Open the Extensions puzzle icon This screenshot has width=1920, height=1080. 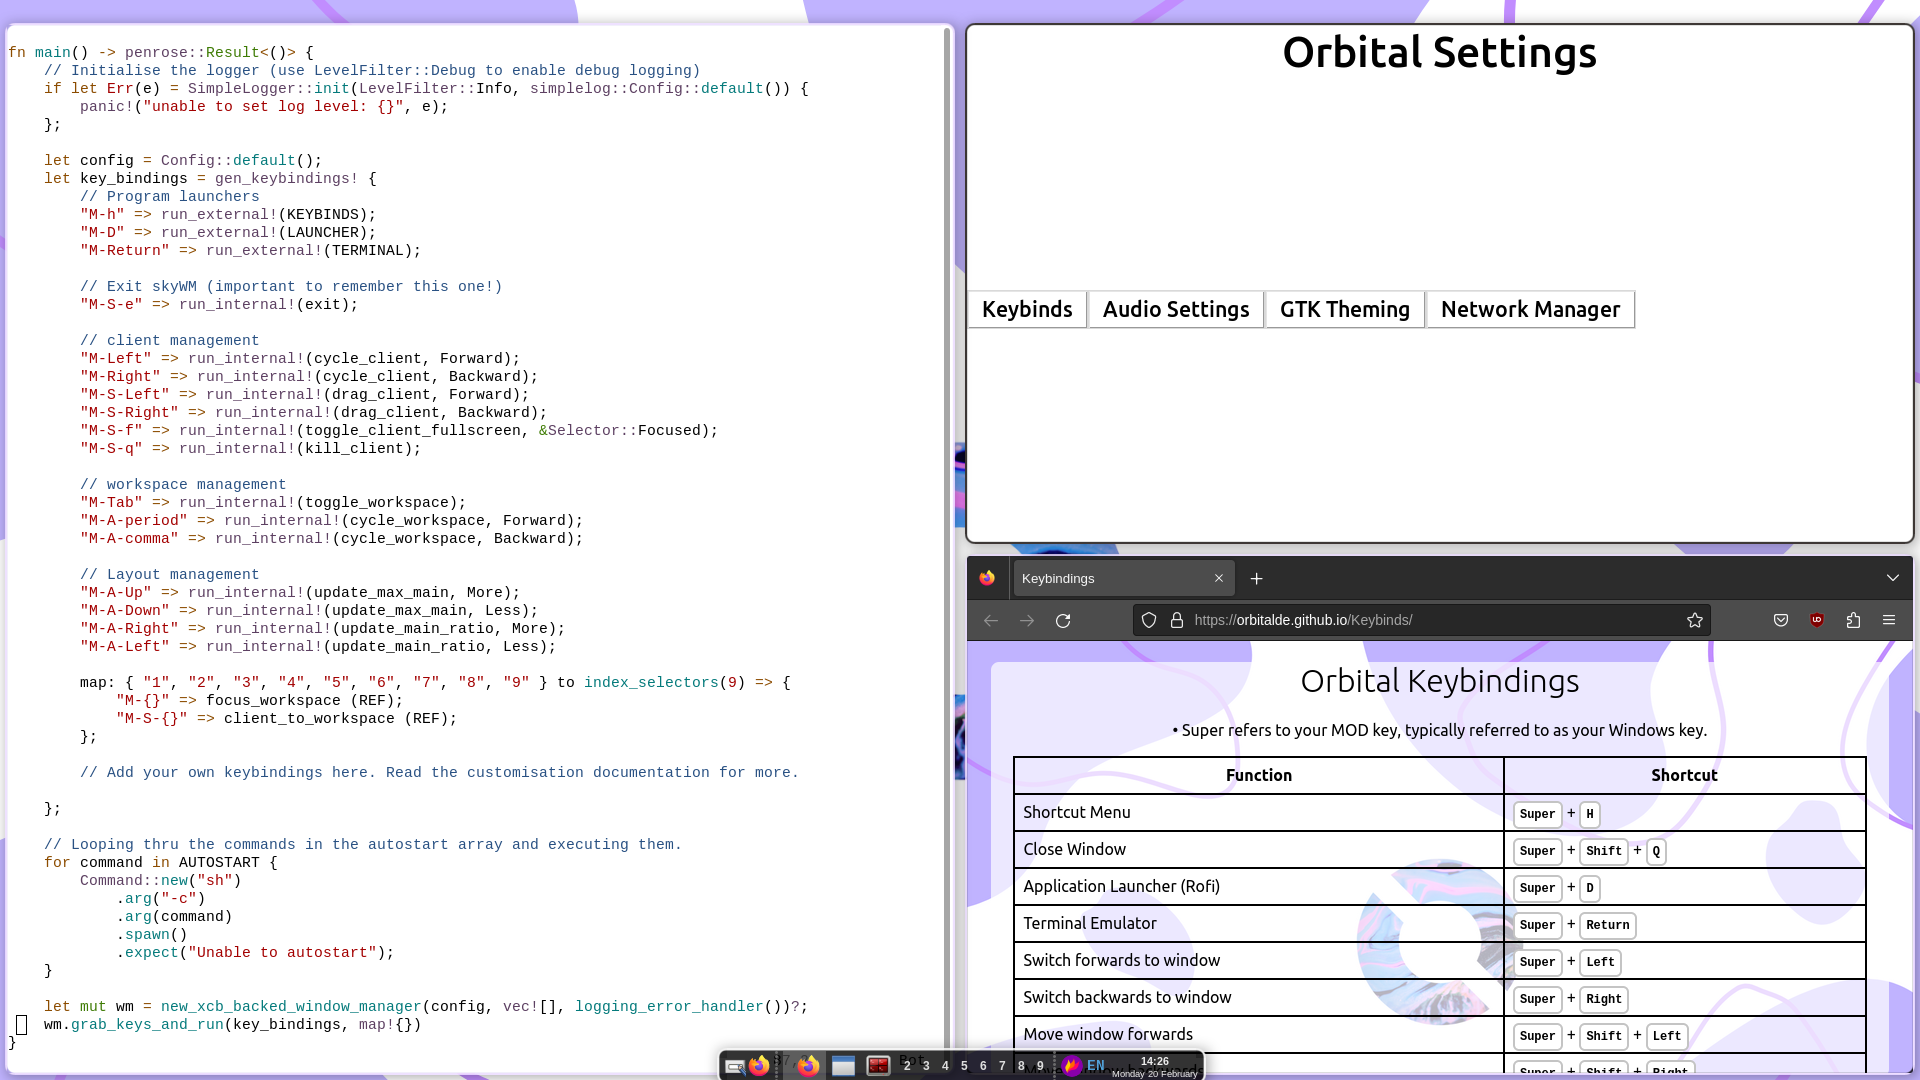pos(1853,621)
